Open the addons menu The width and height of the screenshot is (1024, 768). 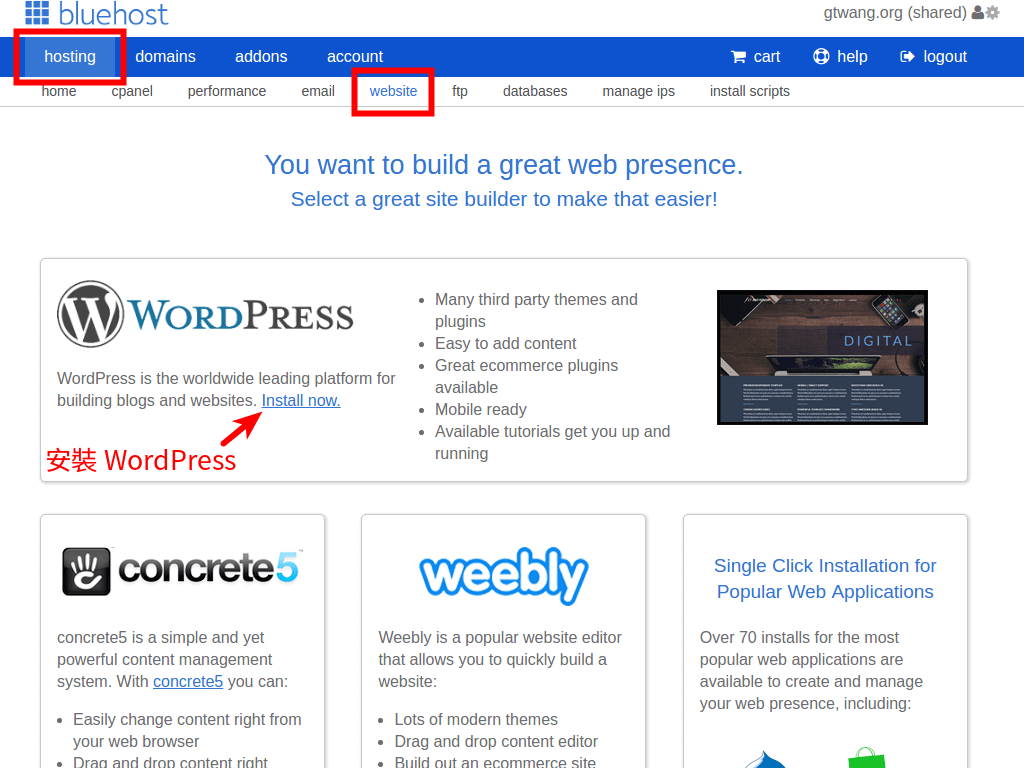(261, 56)
